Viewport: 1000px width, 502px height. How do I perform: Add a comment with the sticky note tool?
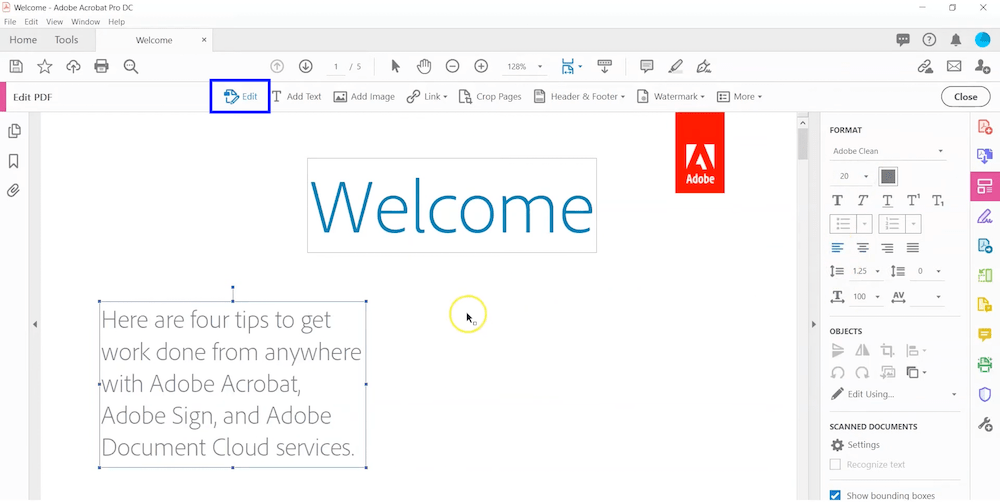(647, 66)
